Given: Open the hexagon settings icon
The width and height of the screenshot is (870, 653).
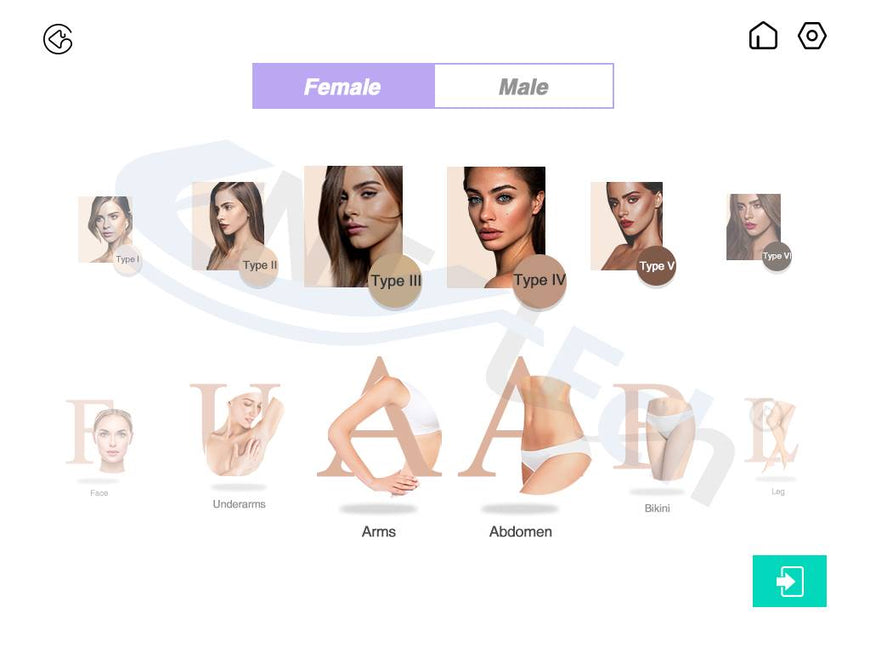Looking at the screenshot, I should pos(812,36).
